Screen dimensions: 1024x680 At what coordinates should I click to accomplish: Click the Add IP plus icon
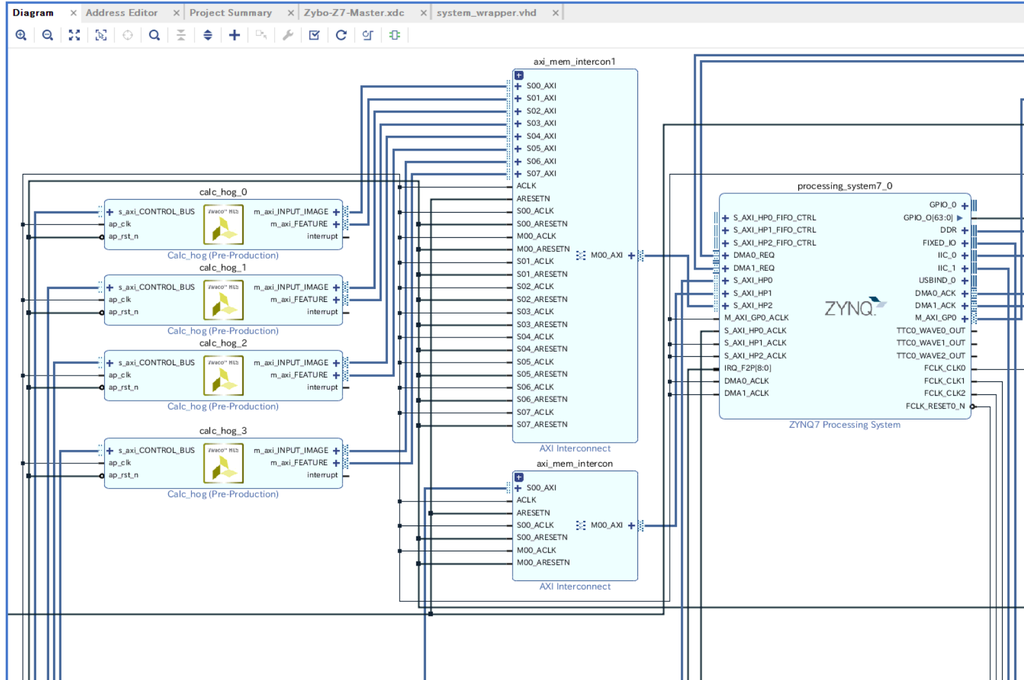(234, 35)
